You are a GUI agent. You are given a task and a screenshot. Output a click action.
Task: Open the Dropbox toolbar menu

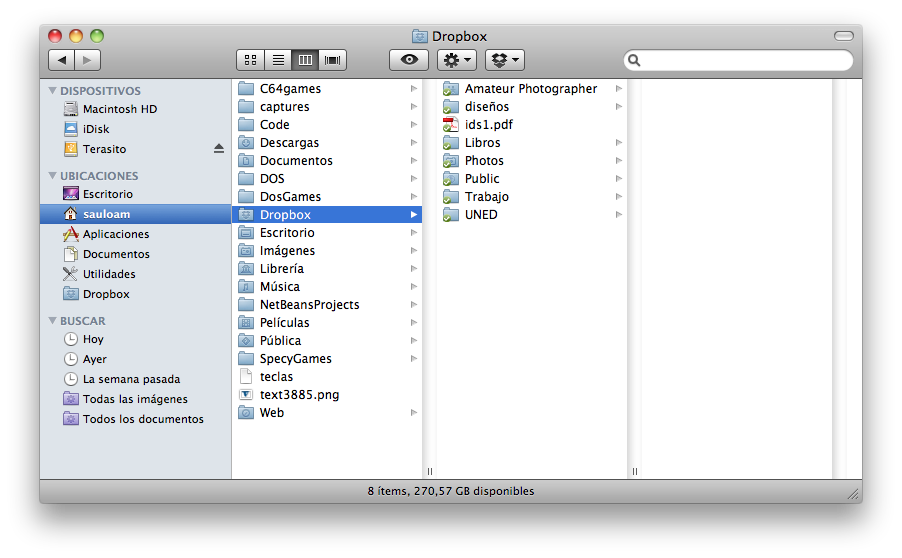pyautogui.click(x=504, y=60)
